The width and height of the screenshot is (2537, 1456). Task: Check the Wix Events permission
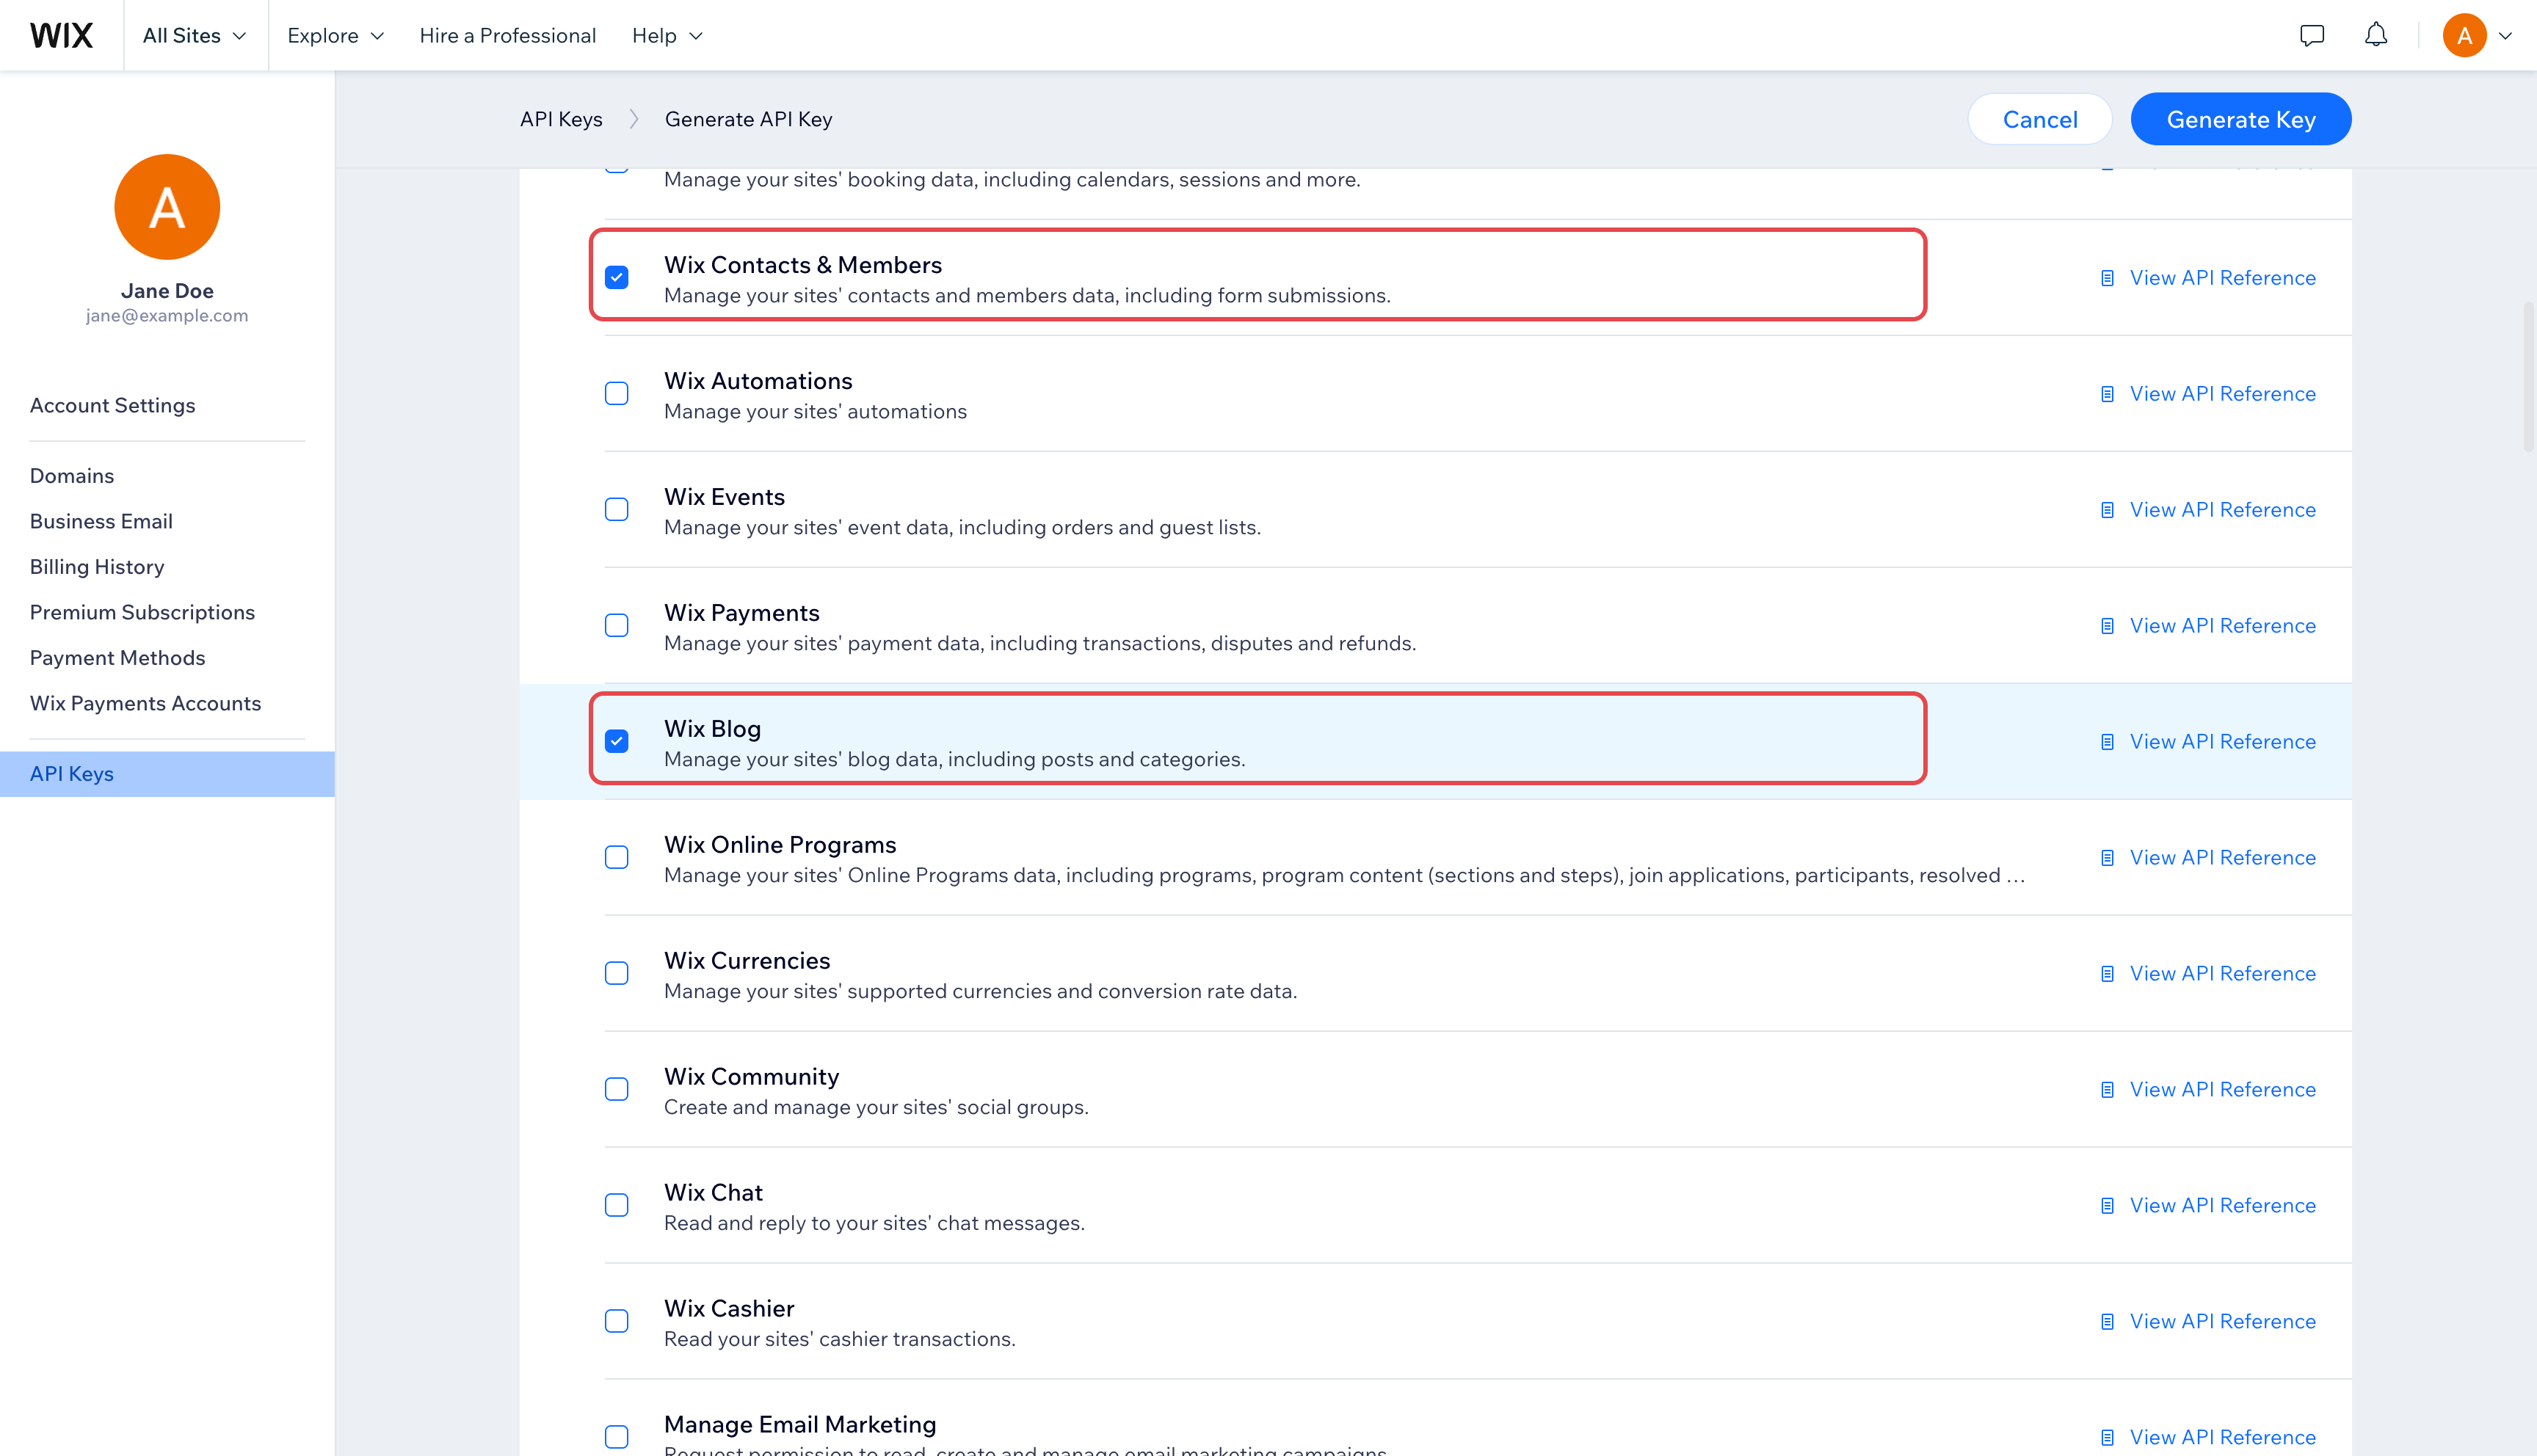pyautogui.click(x=617, y=510)
